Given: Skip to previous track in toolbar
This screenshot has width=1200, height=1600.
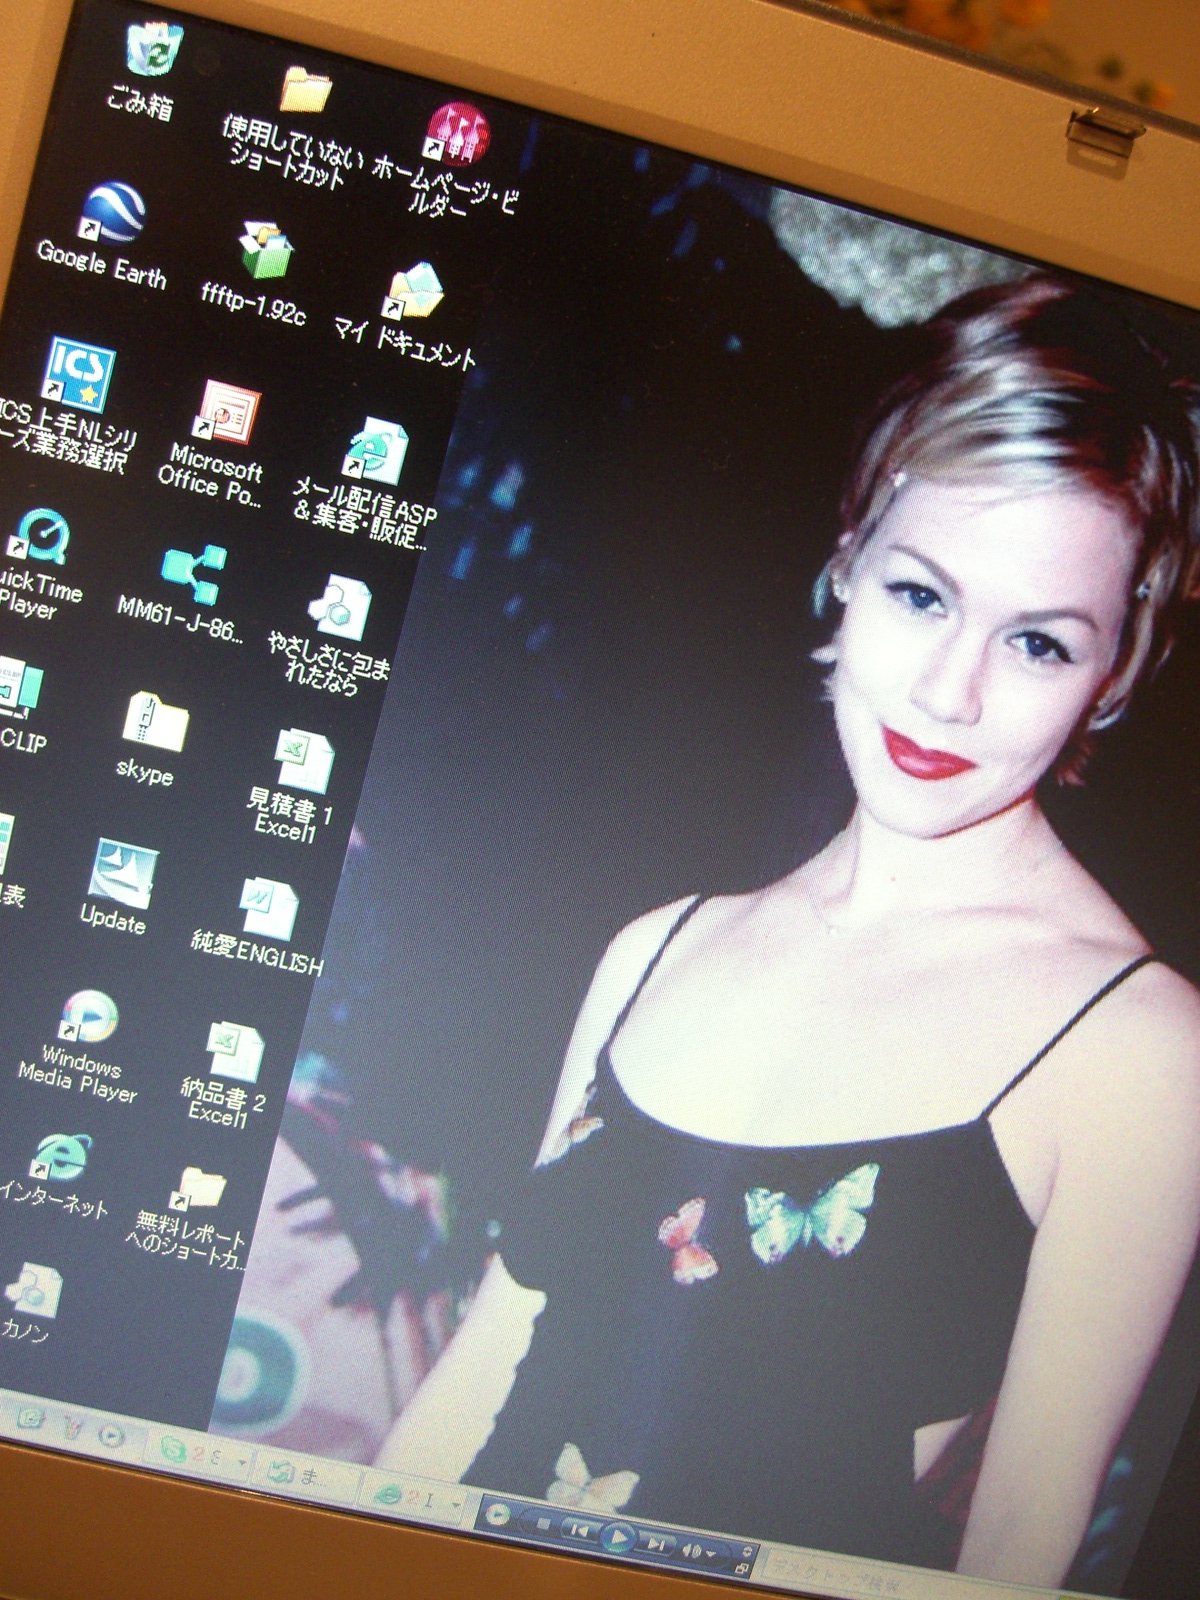Looking at the screenshot, I should (578, 1528).
